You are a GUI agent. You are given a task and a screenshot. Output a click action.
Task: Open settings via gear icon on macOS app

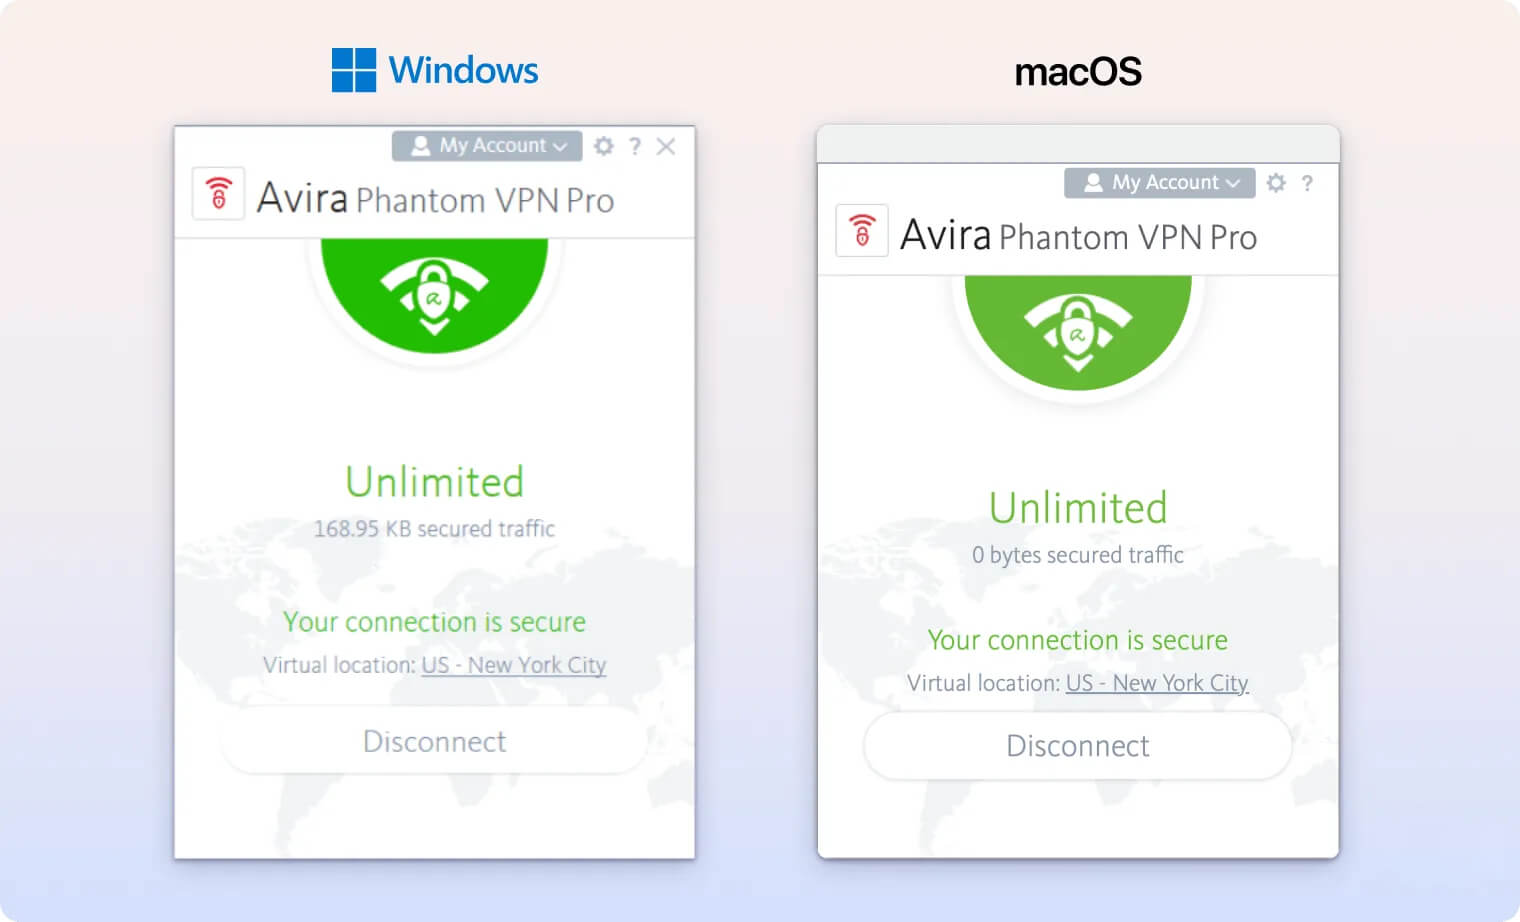(x=1276, y=183)
